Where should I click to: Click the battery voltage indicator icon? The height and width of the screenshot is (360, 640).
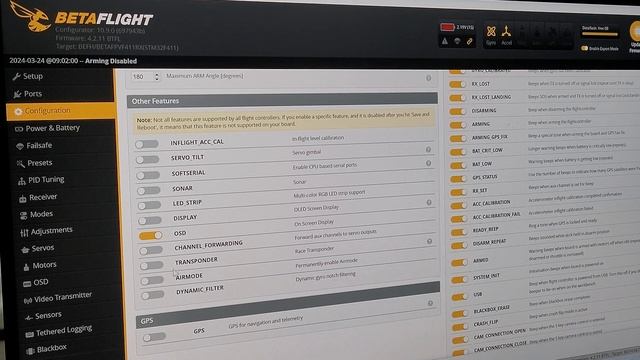(447, 27)
